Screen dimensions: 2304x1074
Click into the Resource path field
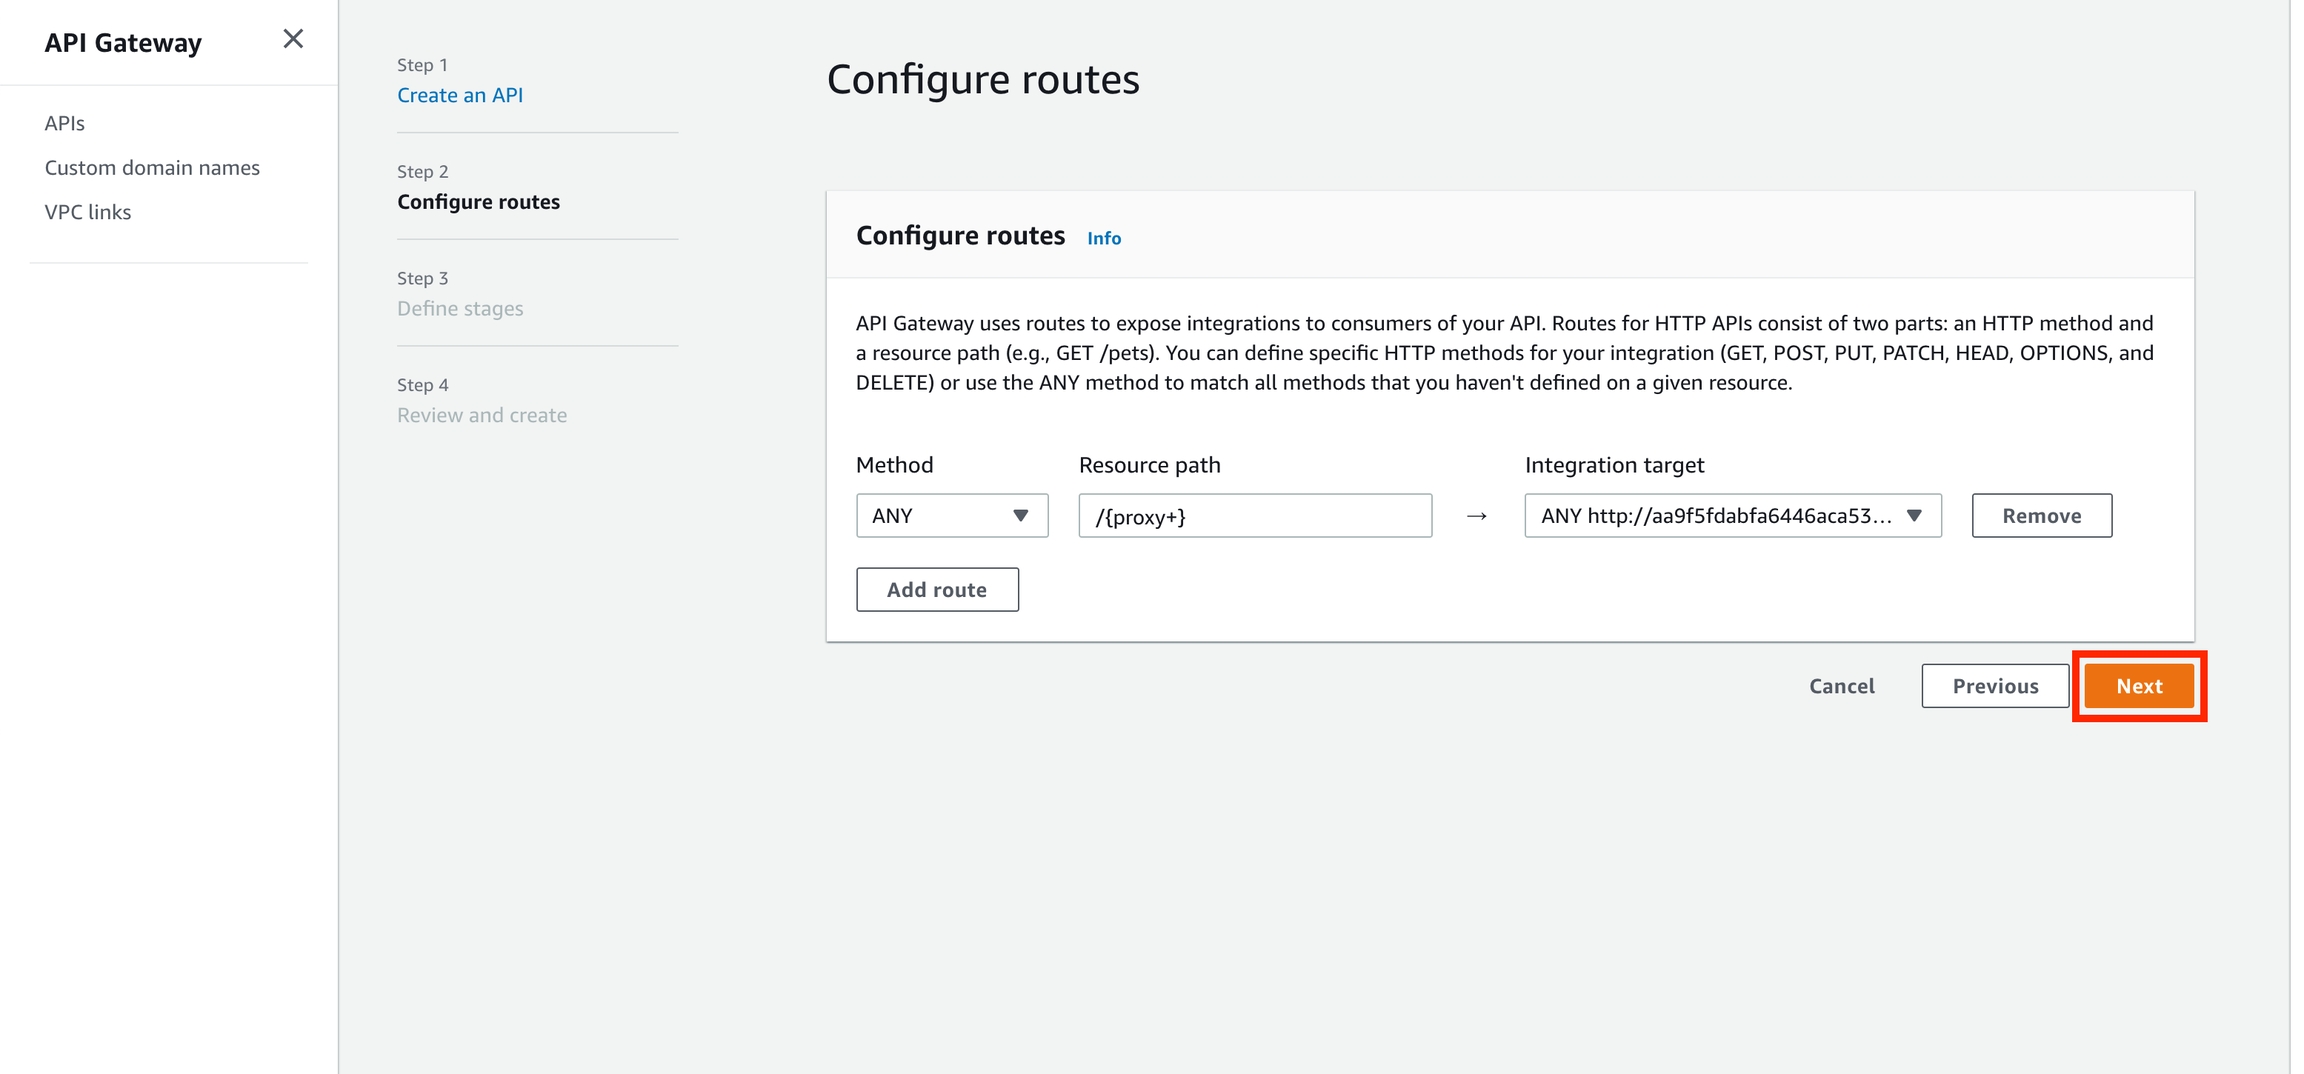(1254, 516)
